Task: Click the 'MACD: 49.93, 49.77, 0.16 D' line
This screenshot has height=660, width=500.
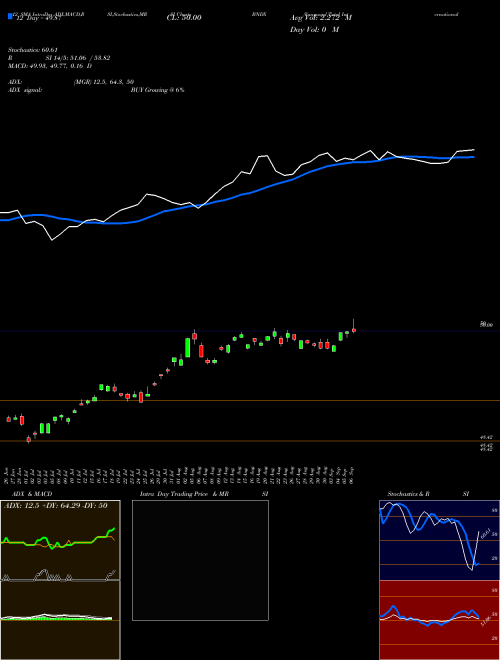Action: (50, 66)
